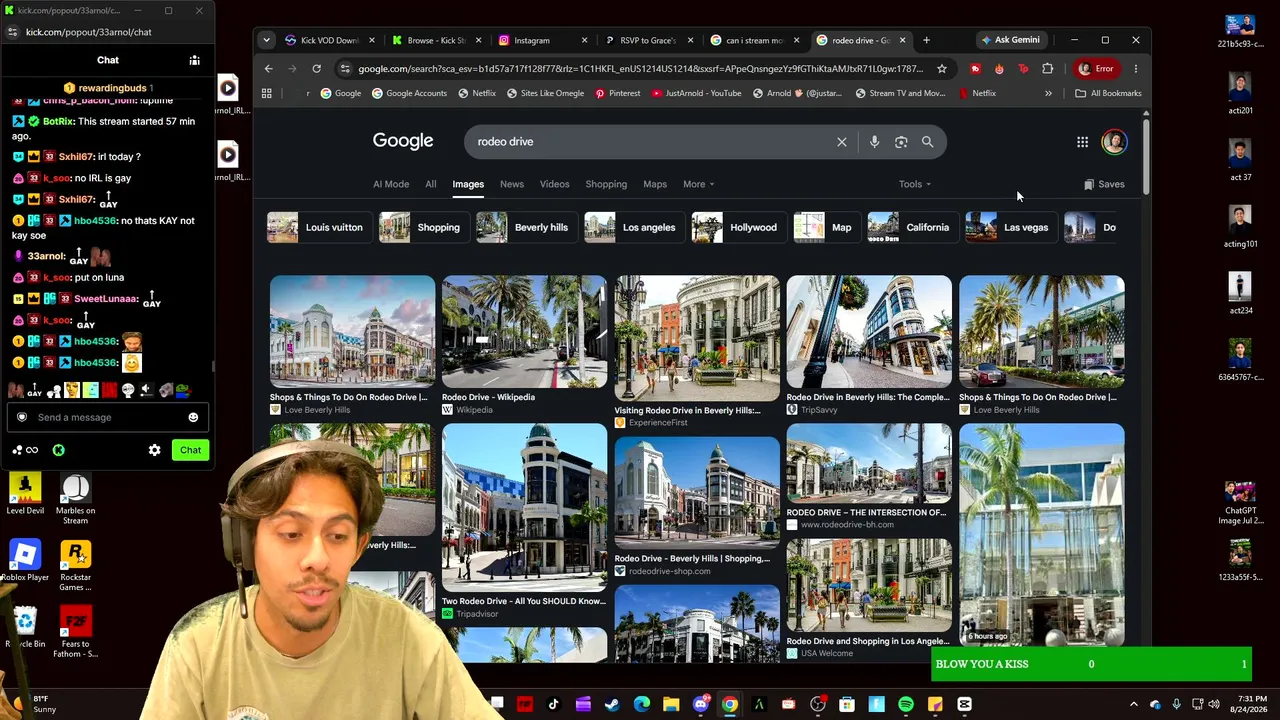
Task: Open Discord from the taskbar
Action: click(x=701, y=704)
